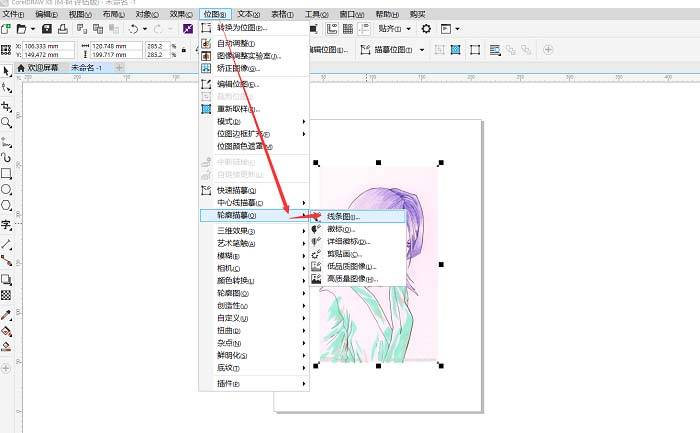700x433 pixels.
Task: Select the Eyedropper tool
Action: [7, 314]
